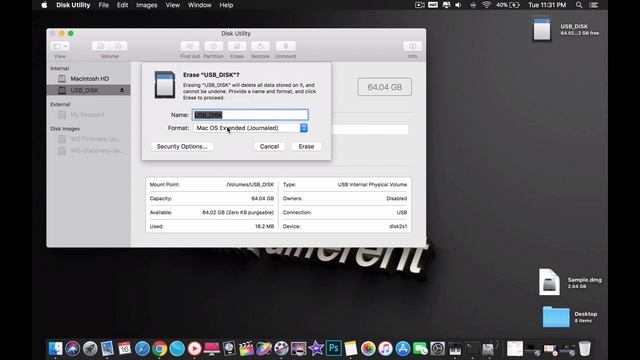
Task: Click the Security Options button
Action: (x=182, y=147)
